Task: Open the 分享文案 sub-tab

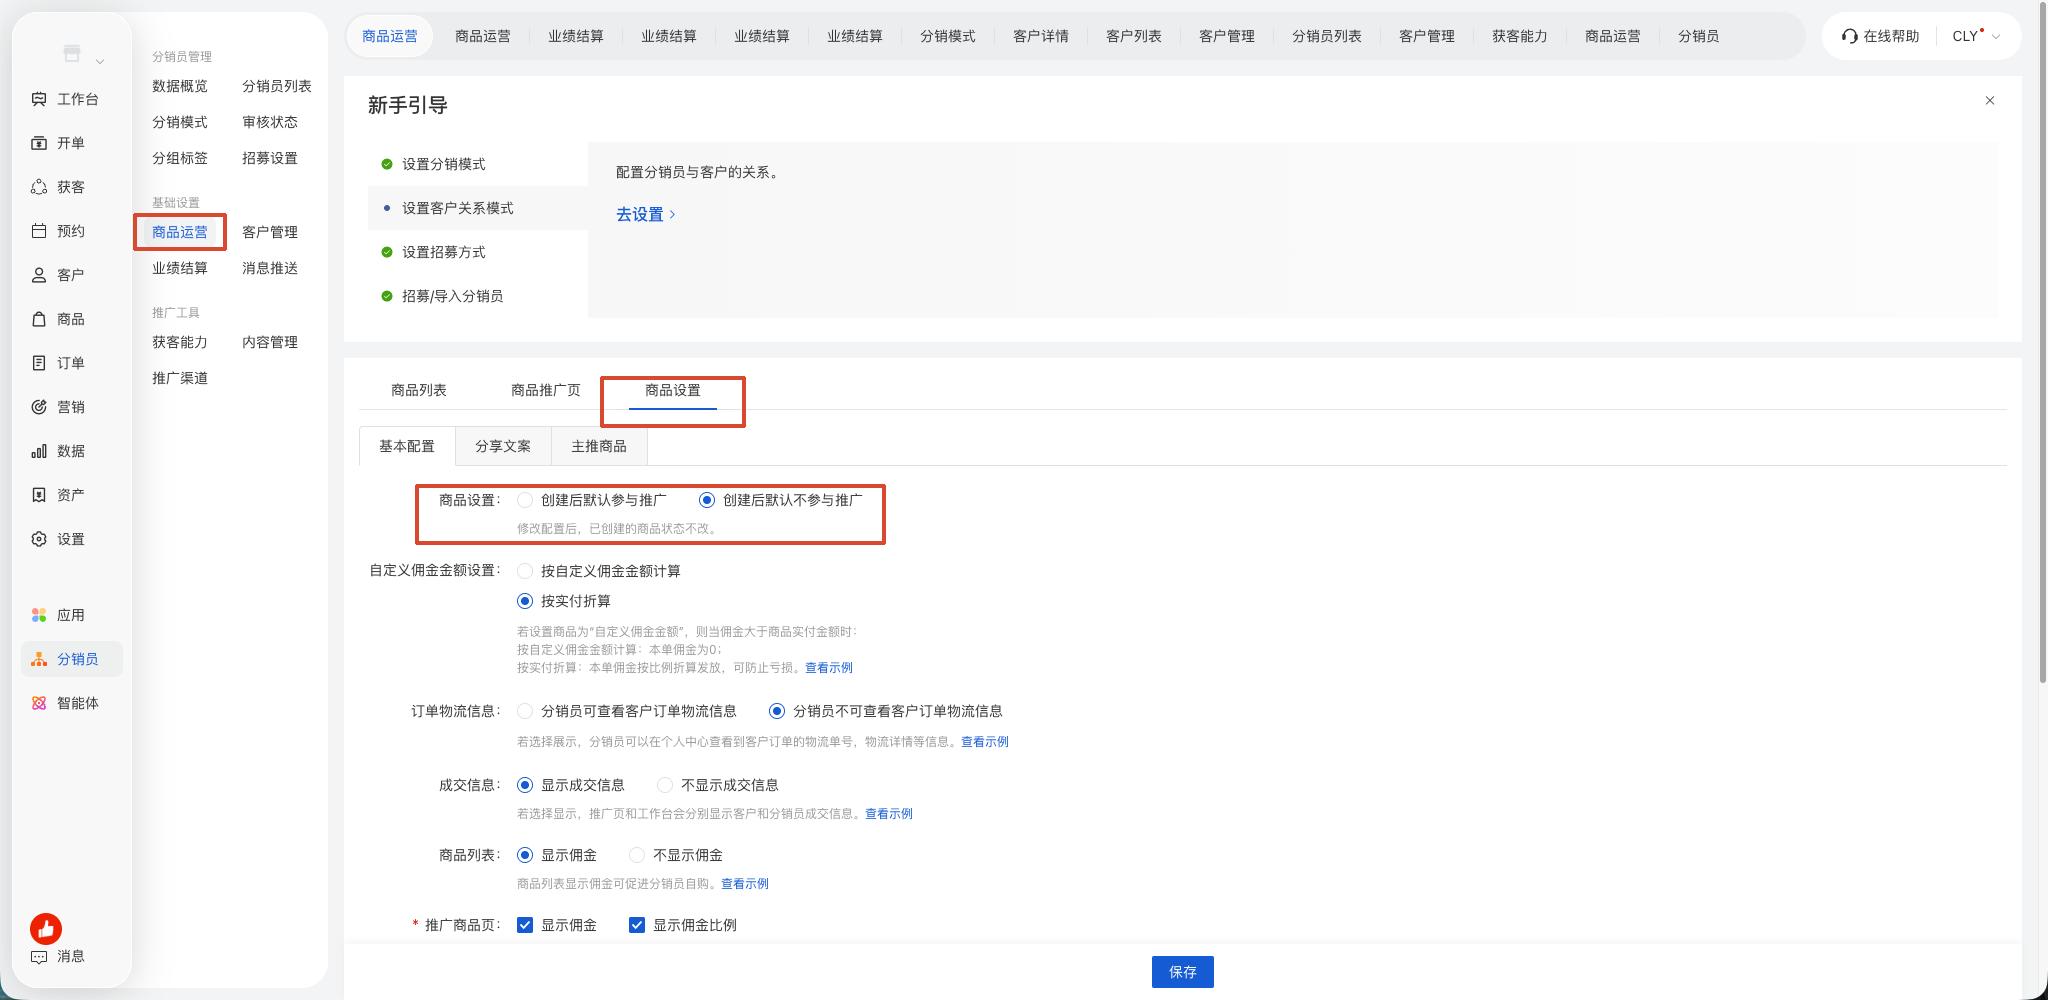Action: pyautogui.click(x=503, y=446)
